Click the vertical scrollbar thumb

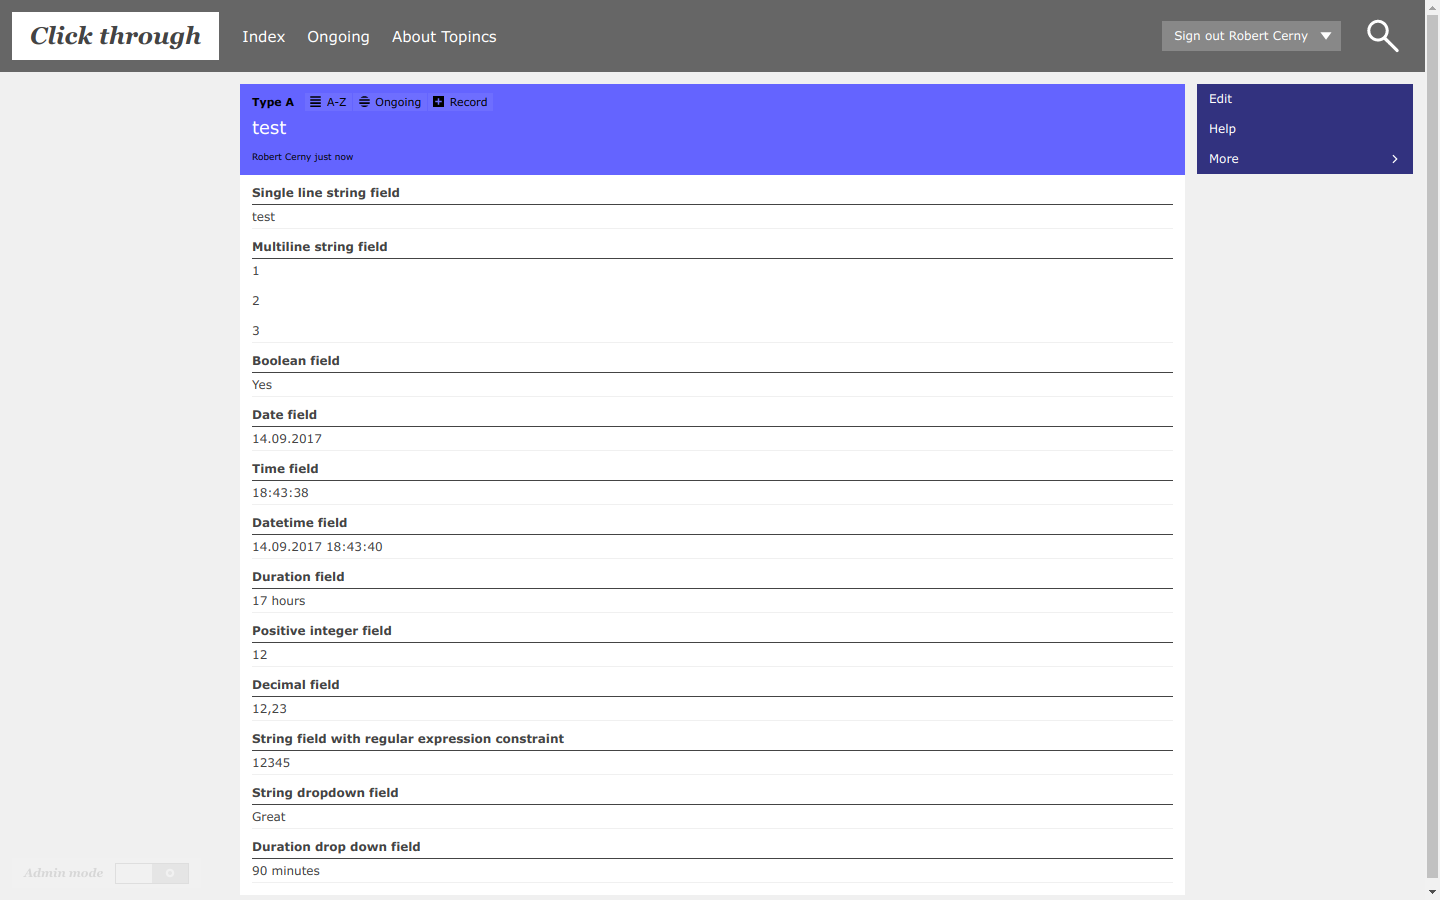1432,440
